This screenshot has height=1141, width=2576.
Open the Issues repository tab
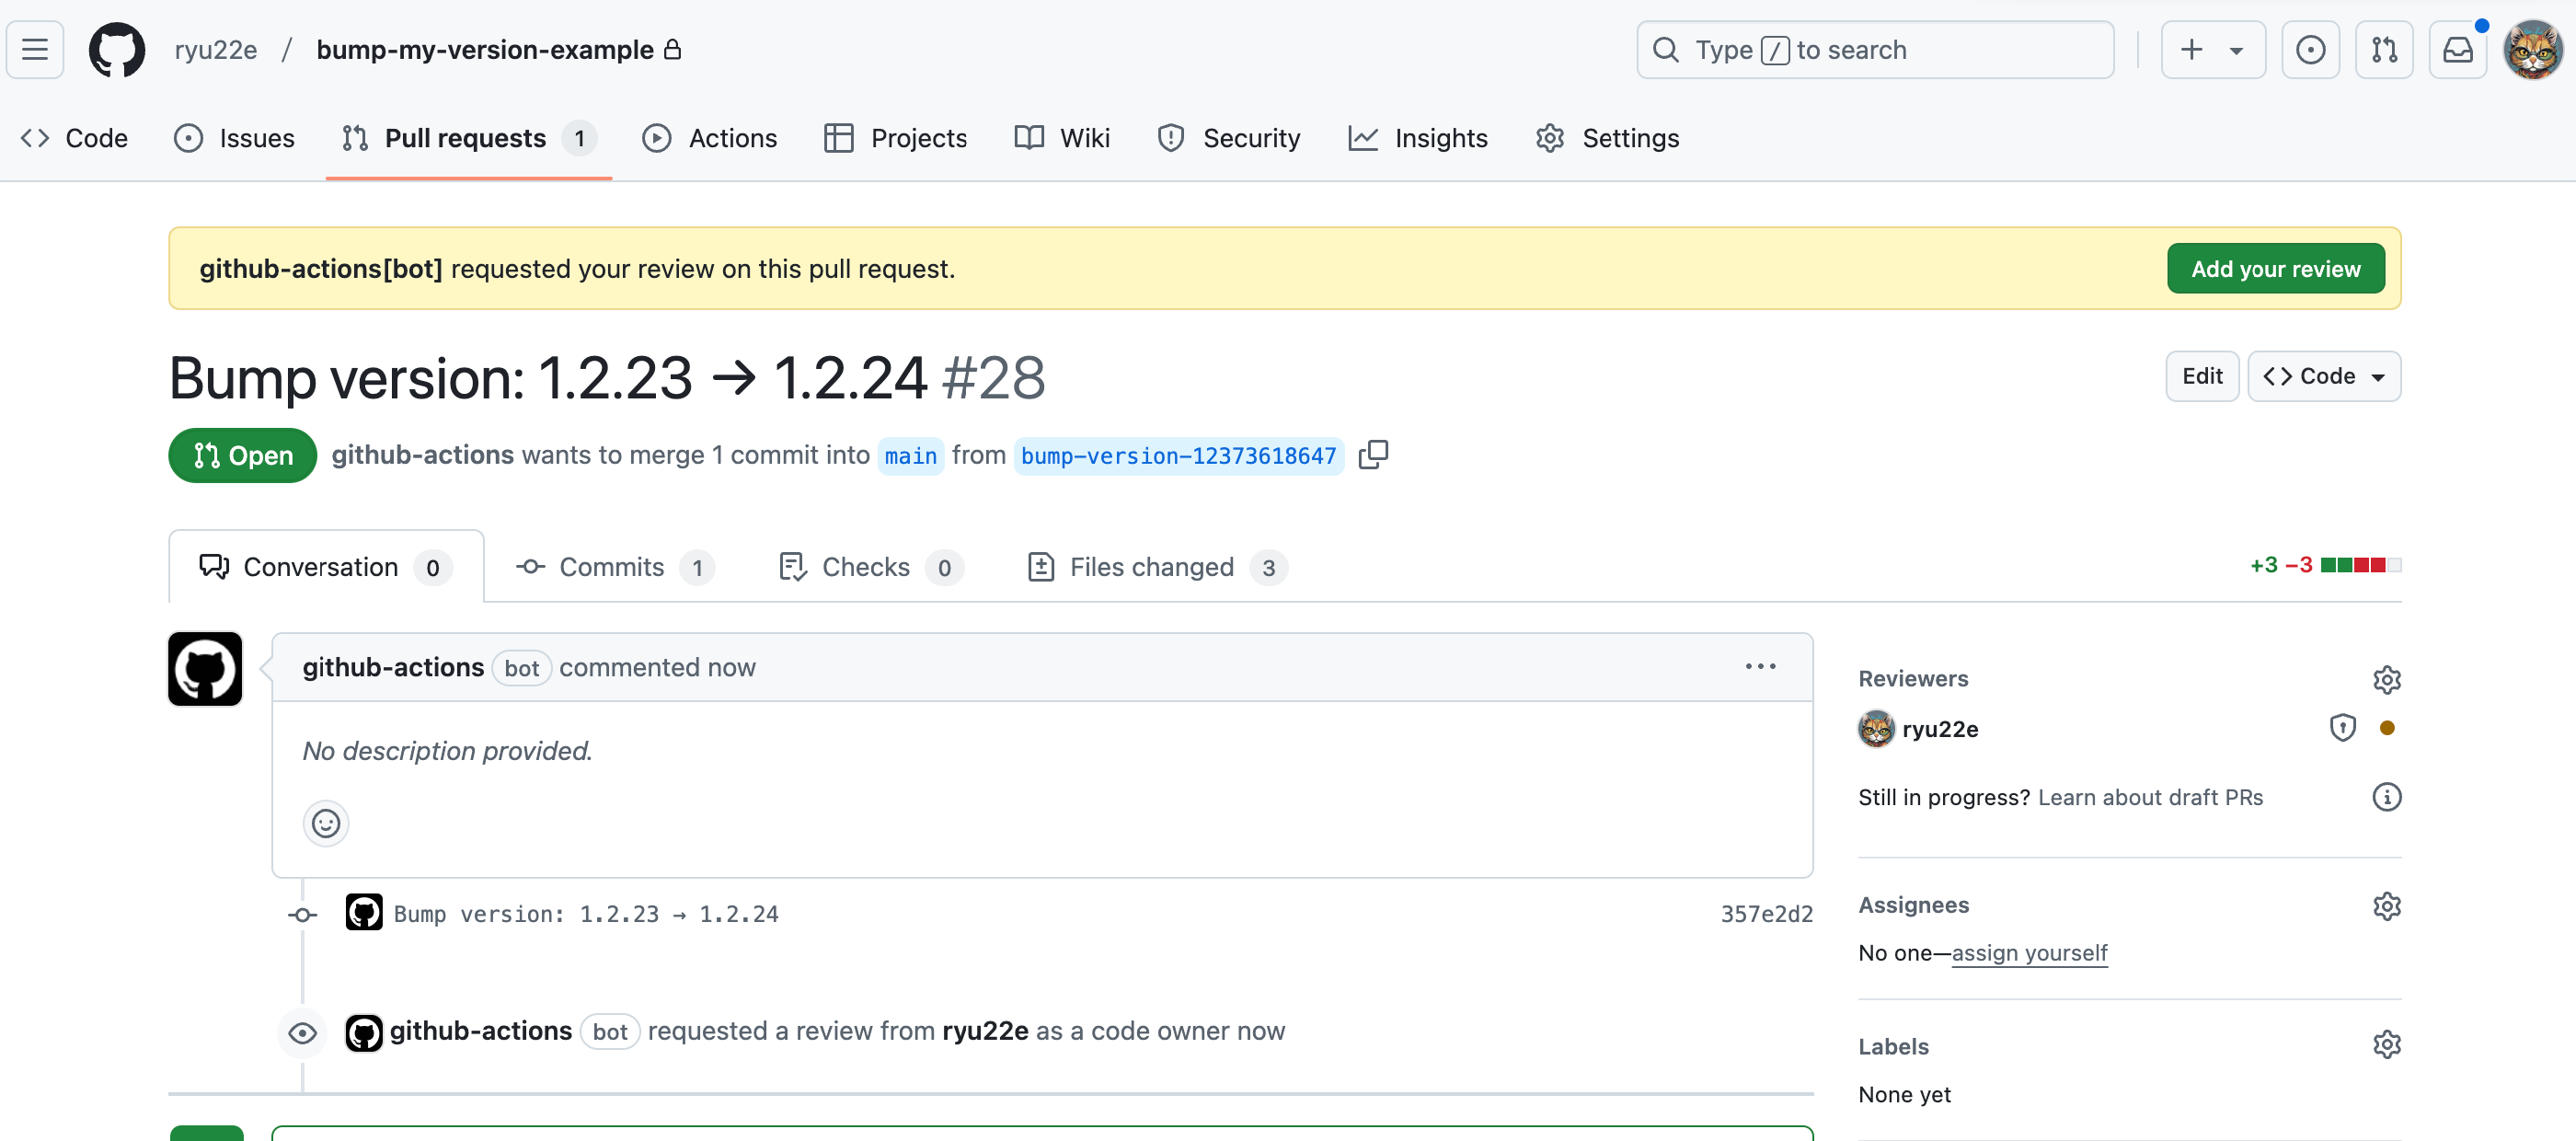coord(234,138)
